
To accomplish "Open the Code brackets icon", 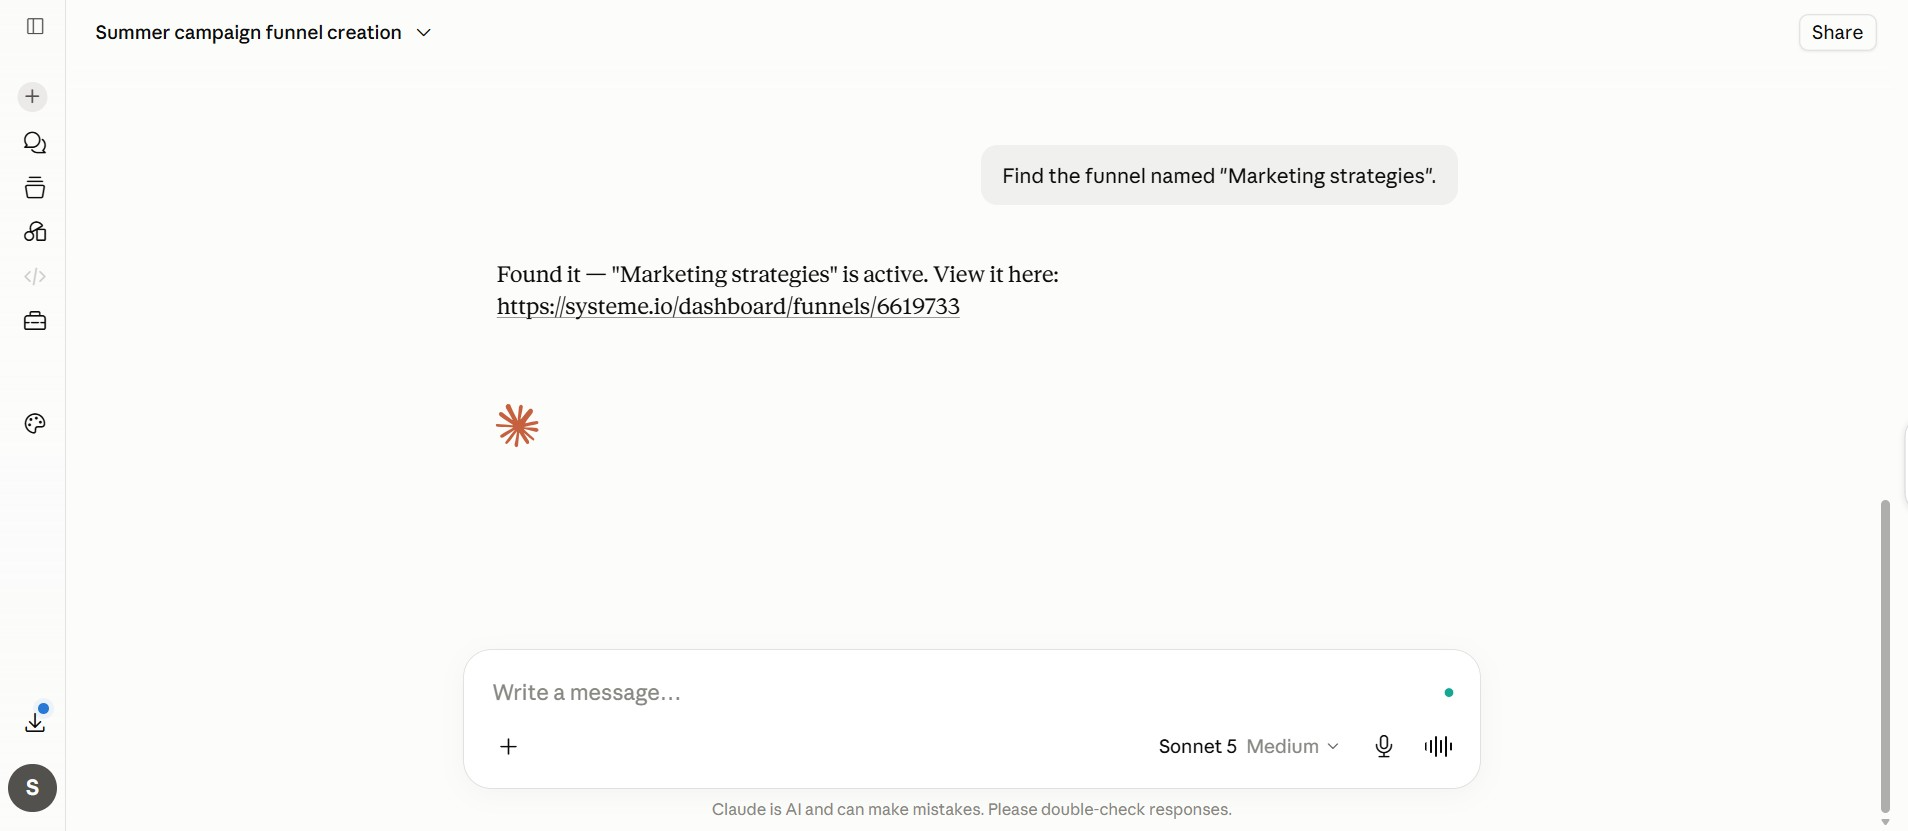I will 35,276.
